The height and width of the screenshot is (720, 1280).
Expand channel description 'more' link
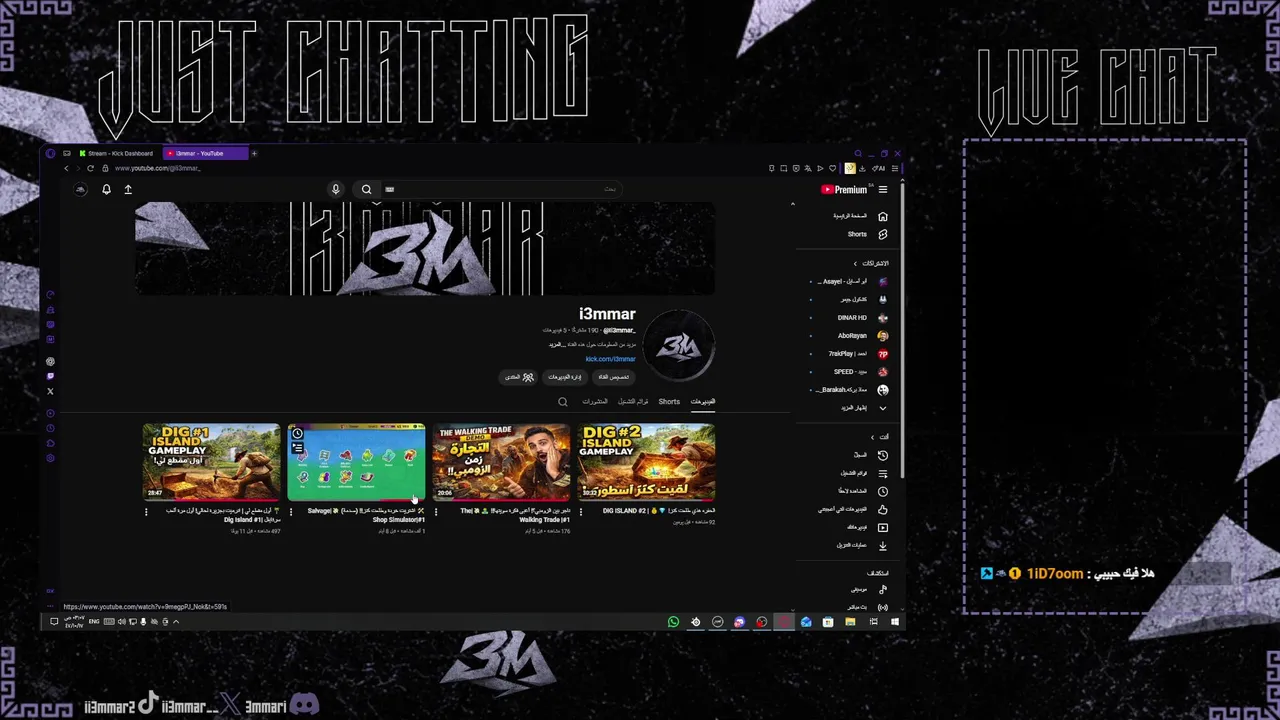(556, 344)
